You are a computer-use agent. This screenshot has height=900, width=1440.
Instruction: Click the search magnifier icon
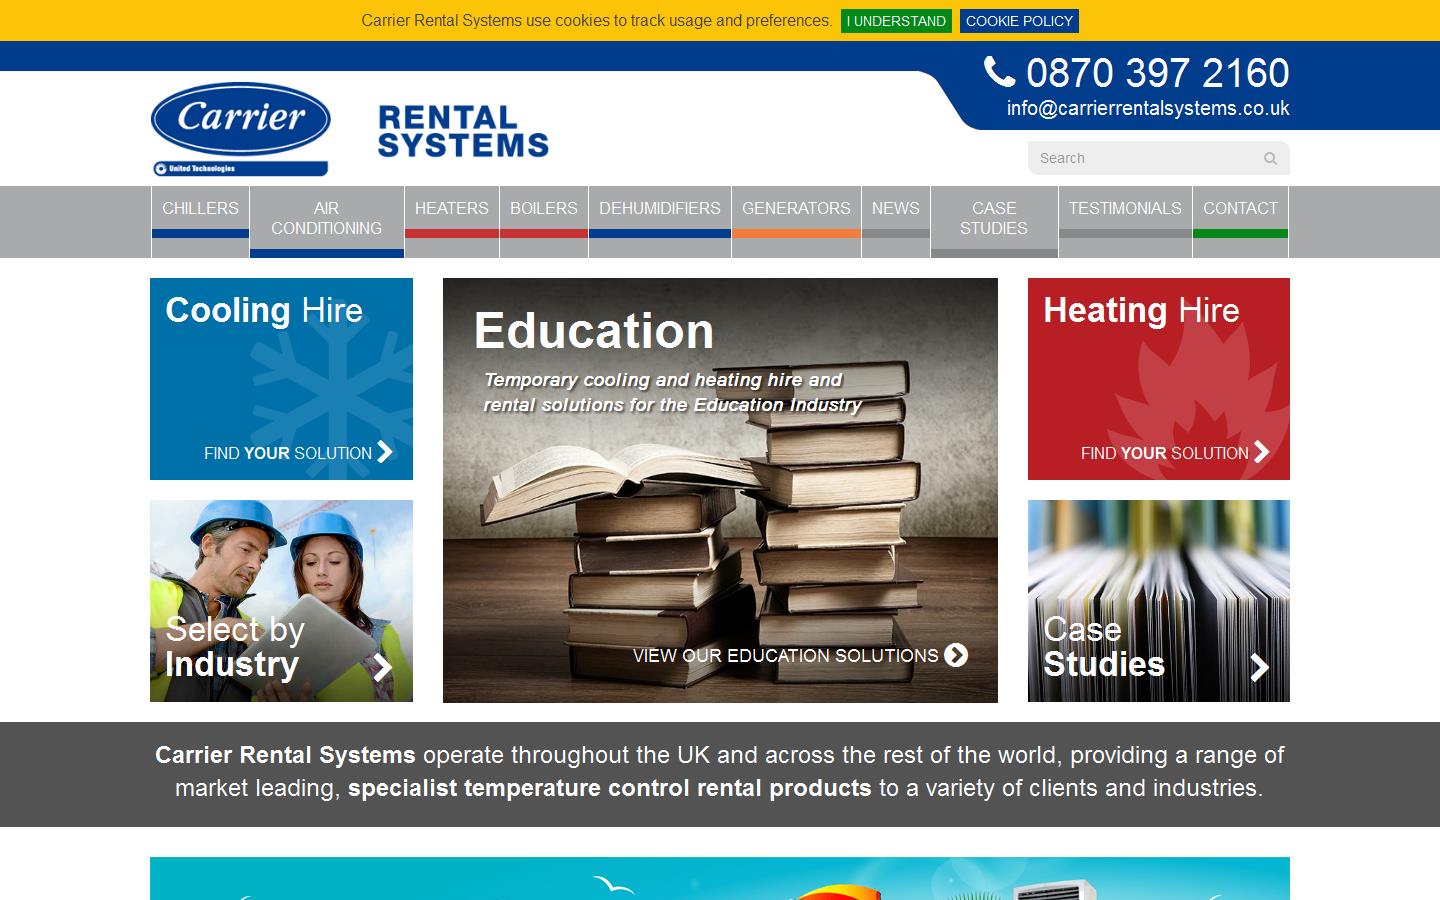click(x=1269, y=158)
